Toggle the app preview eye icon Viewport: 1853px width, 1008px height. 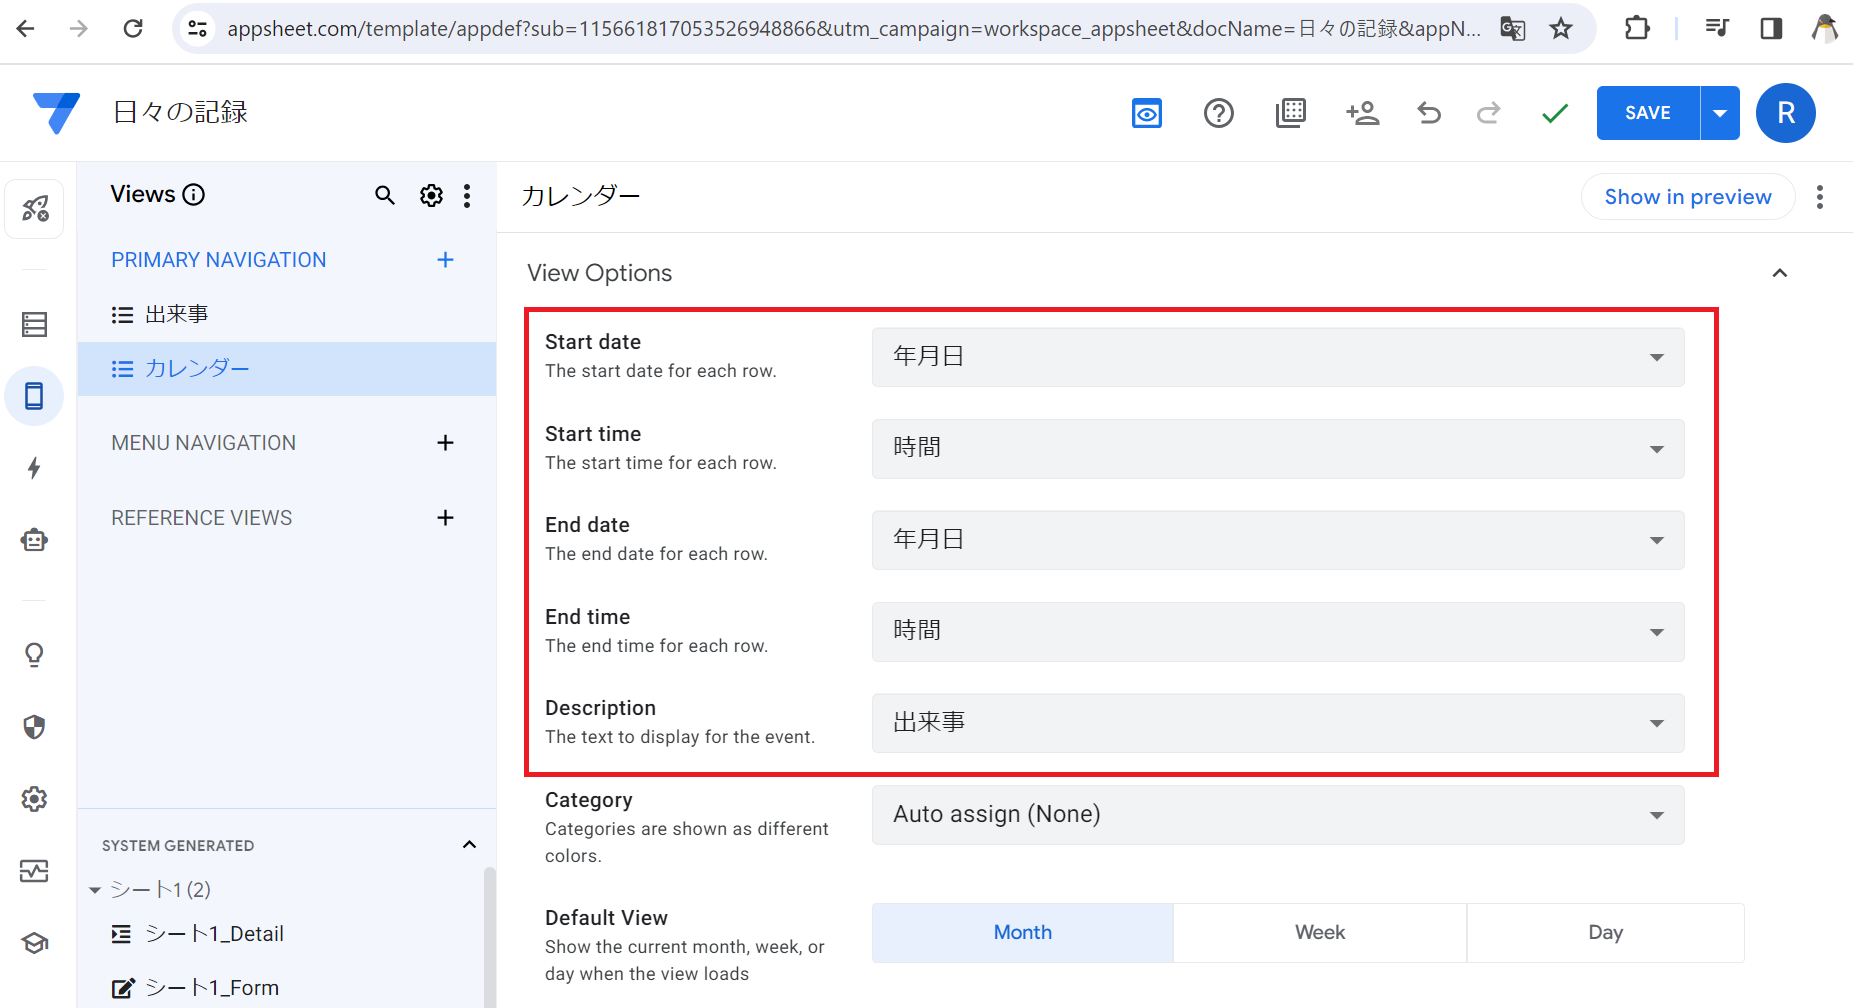tap(1147, 113)
